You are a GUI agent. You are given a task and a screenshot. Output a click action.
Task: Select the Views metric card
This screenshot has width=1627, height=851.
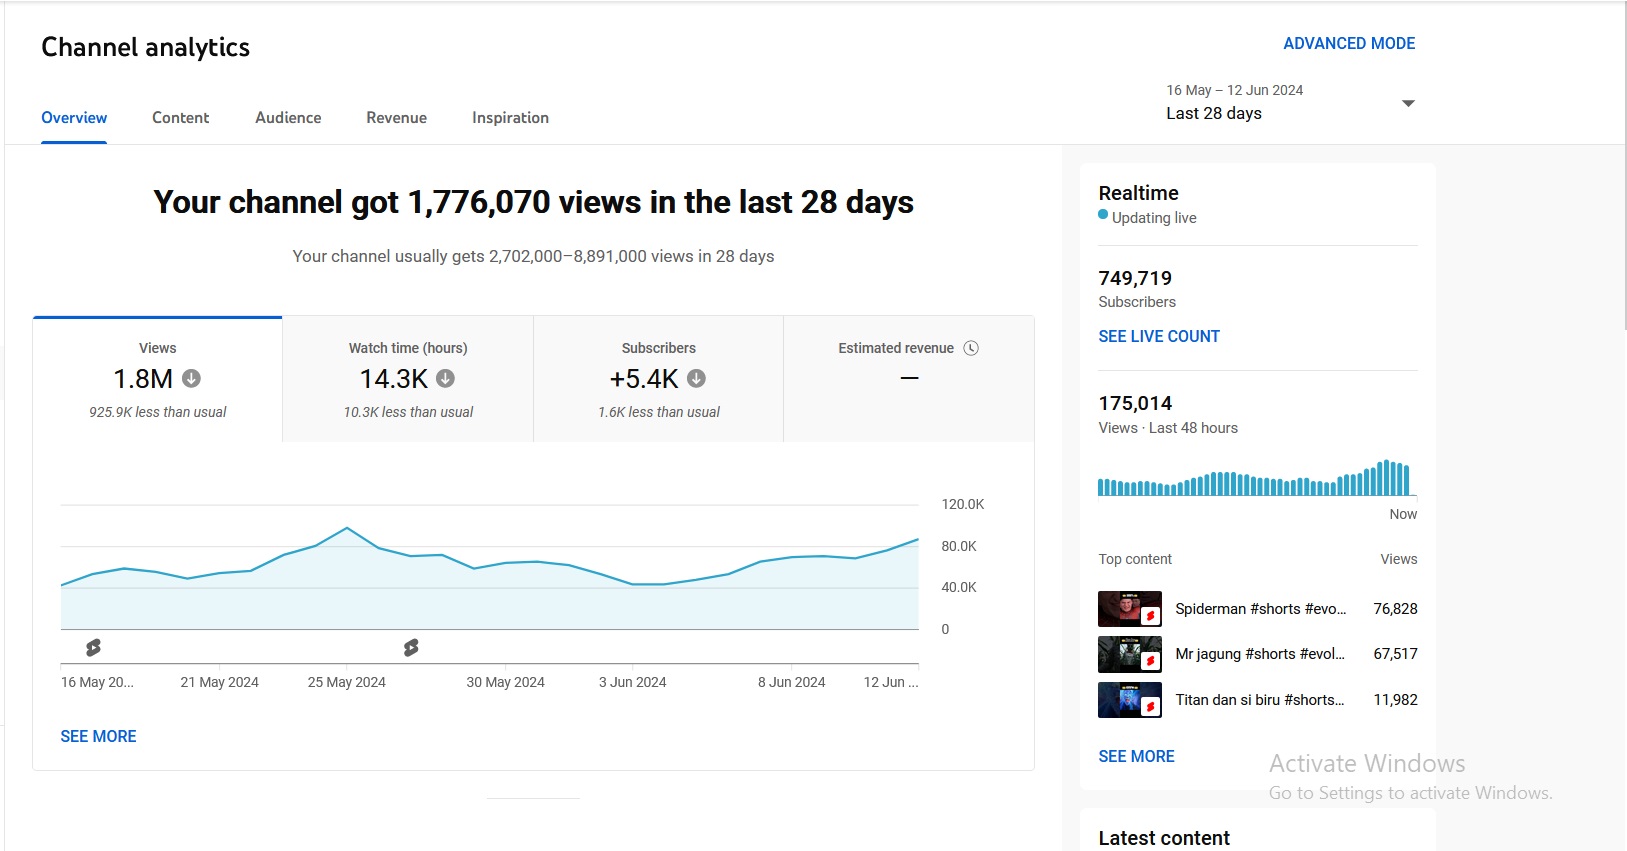coord(158,380)
